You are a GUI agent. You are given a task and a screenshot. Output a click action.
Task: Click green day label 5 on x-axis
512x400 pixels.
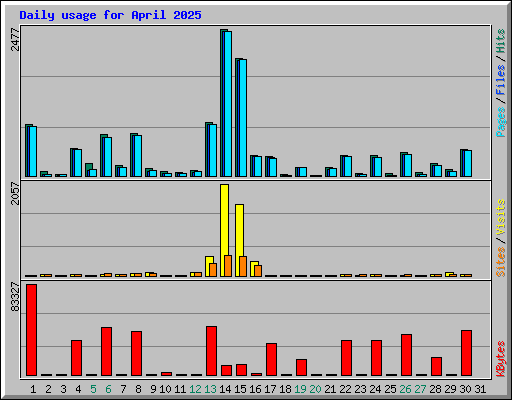coord(93,389)
